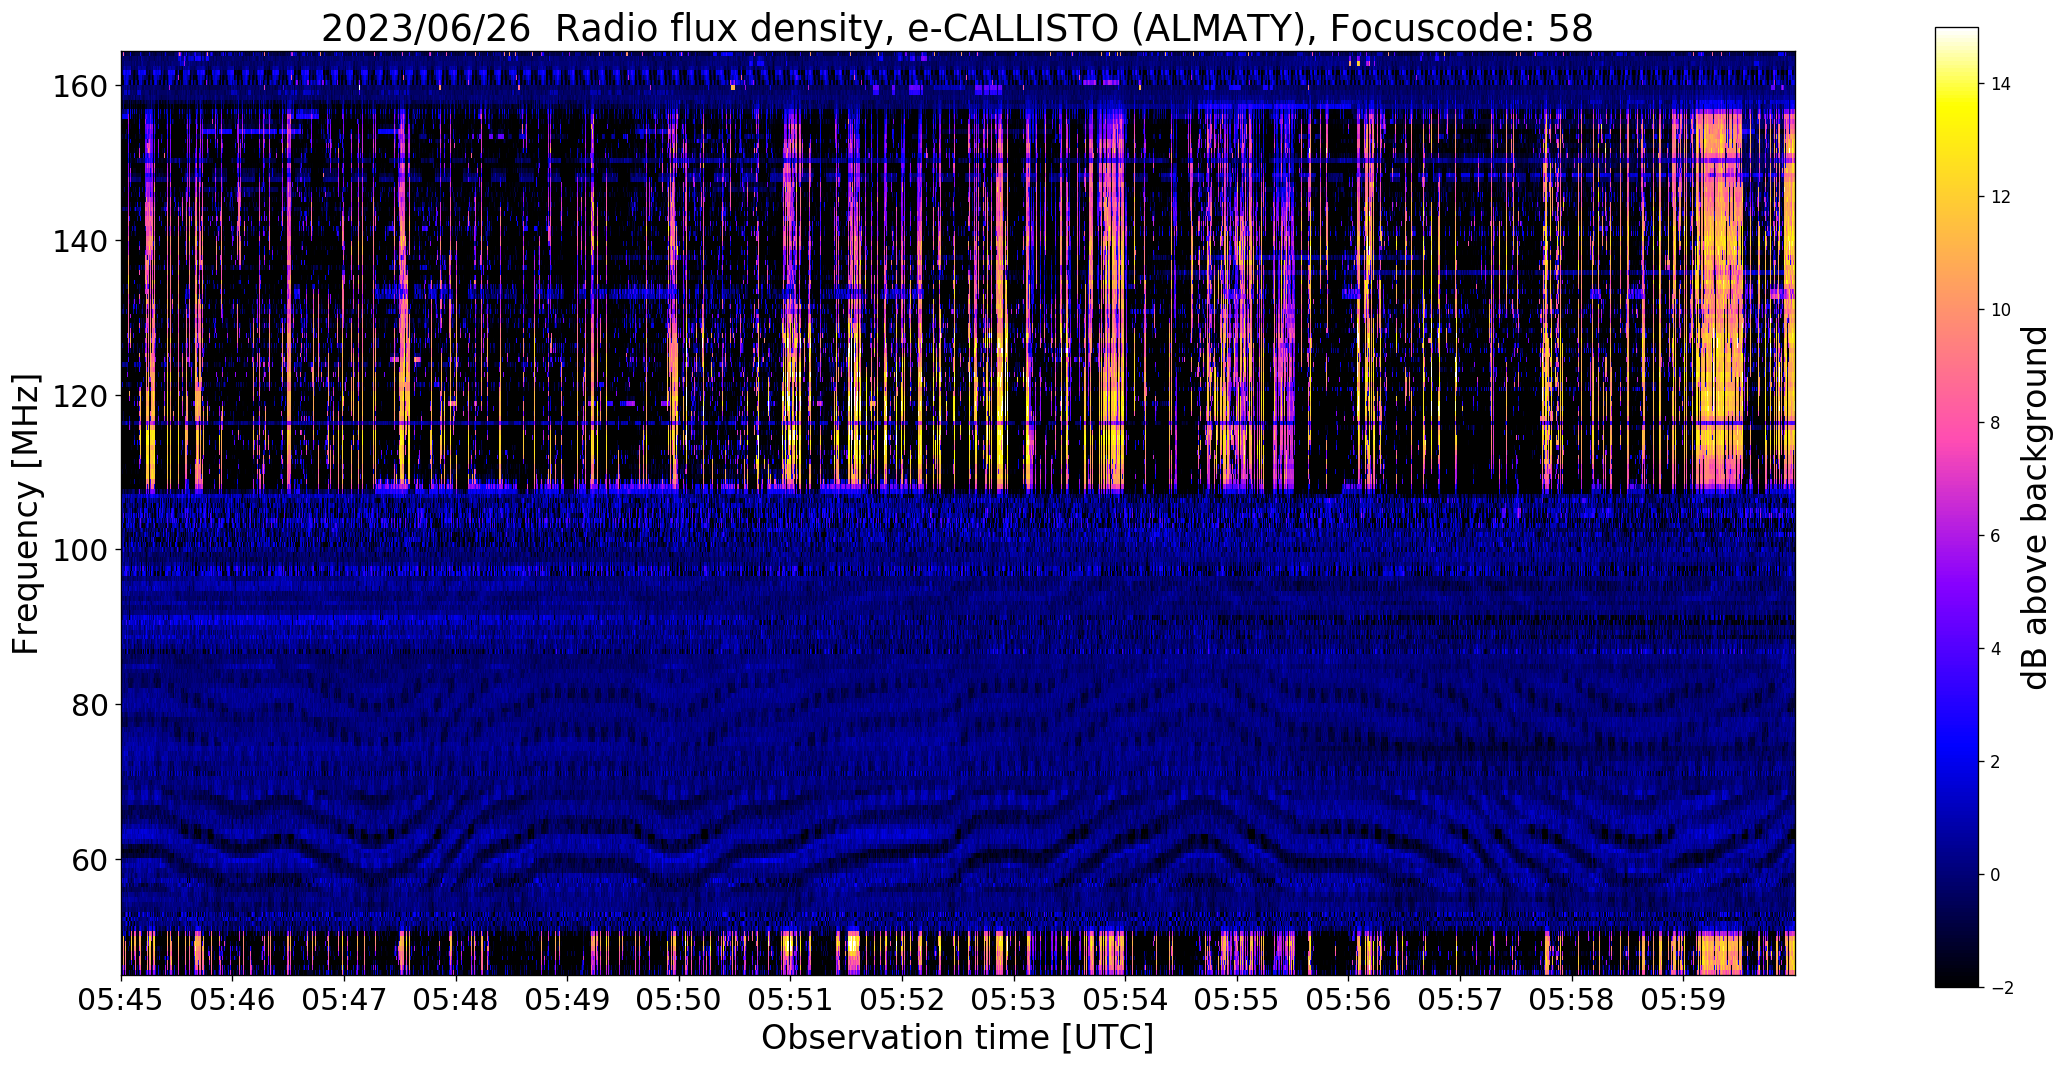Click the 80 tick on the frequency axis
2066x1067 pixels.
[x=90, y=705]
